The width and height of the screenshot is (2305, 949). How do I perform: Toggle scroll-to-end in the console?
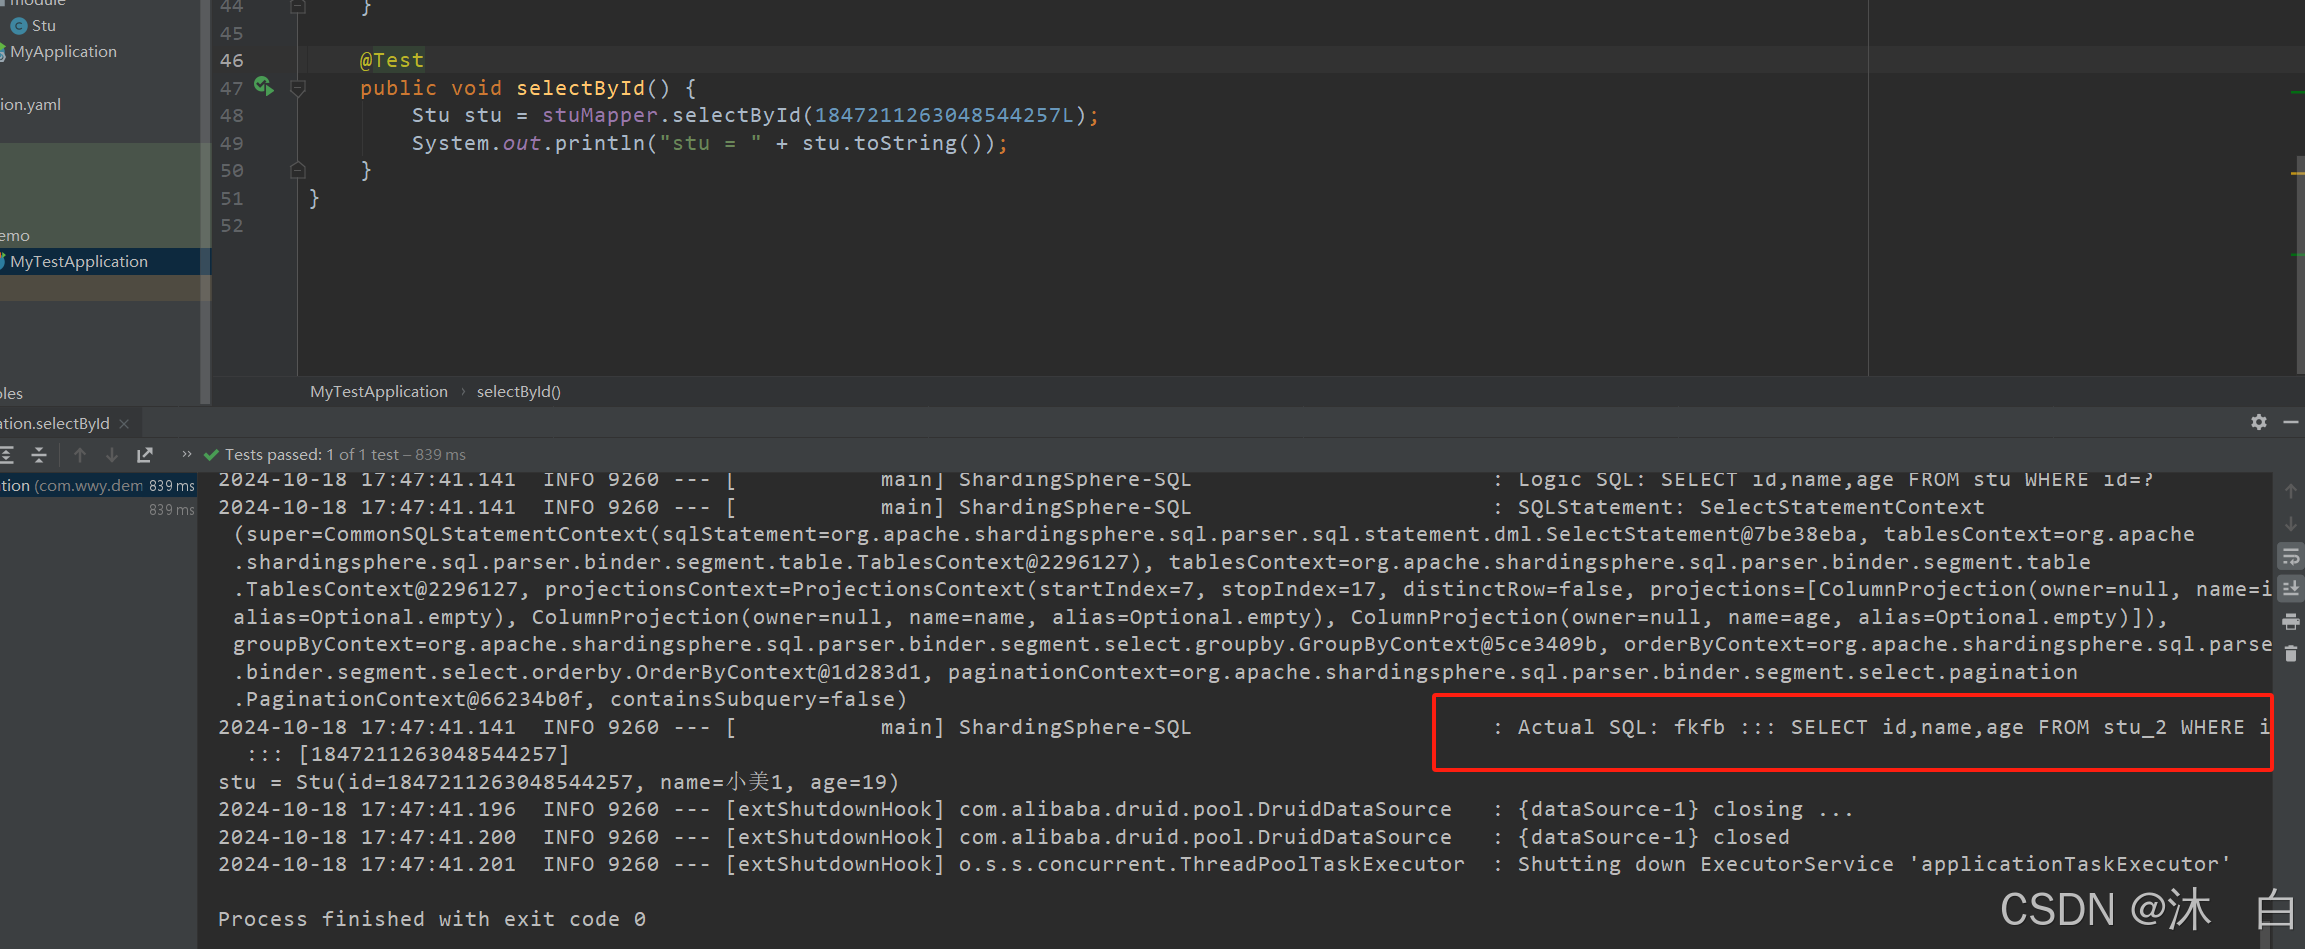click(x=2290, y=588)
